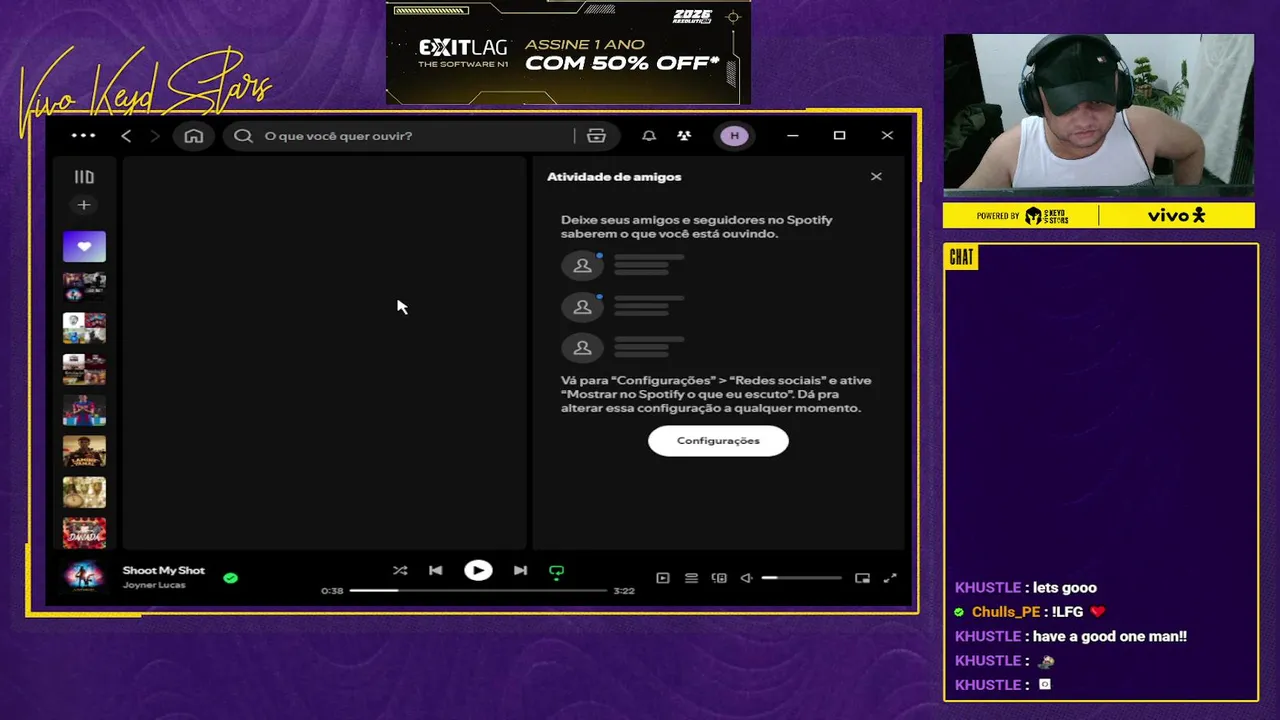Click the ExitLag banner ad
Viewport: 1280px width, 720px height.
568,52
